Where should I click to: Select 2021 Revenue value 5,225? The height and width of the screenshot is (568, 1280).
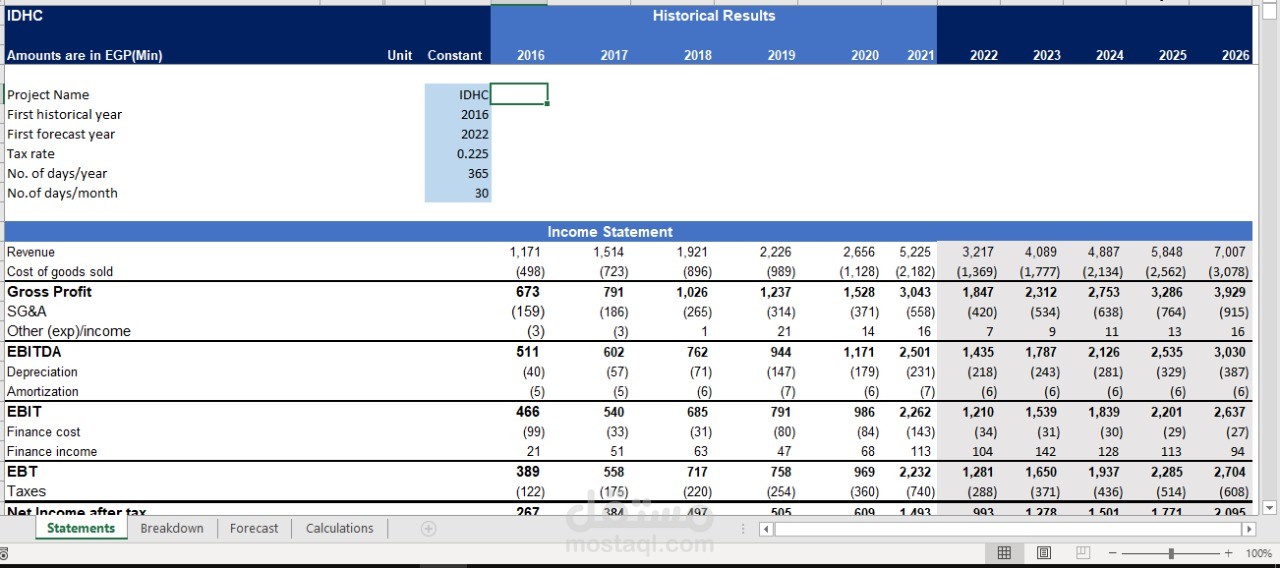click(x=915, y=252)
